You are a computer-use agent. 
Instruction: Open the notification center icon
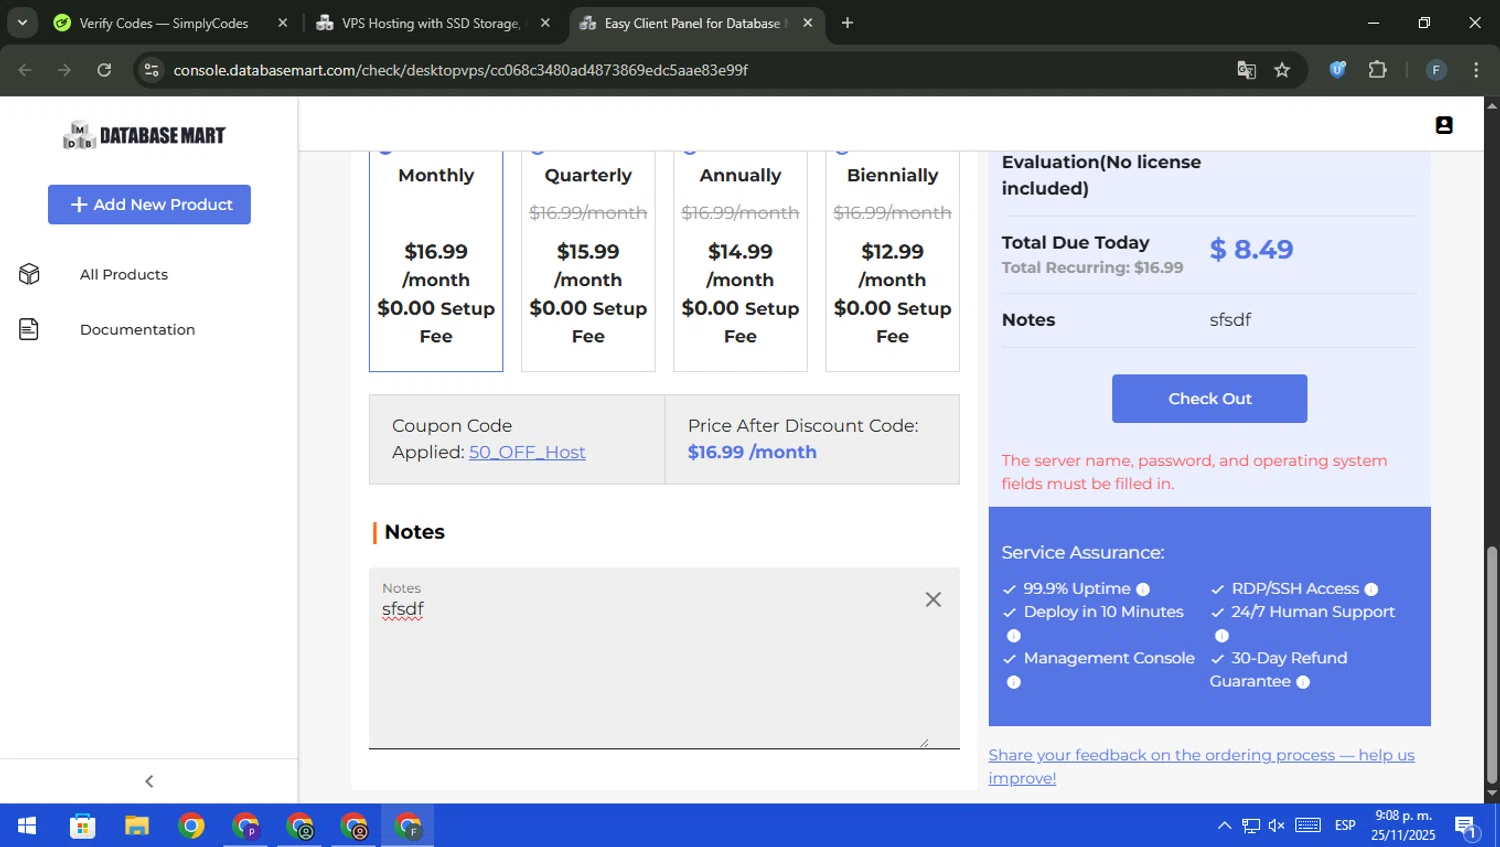(x=1466, y=826)
